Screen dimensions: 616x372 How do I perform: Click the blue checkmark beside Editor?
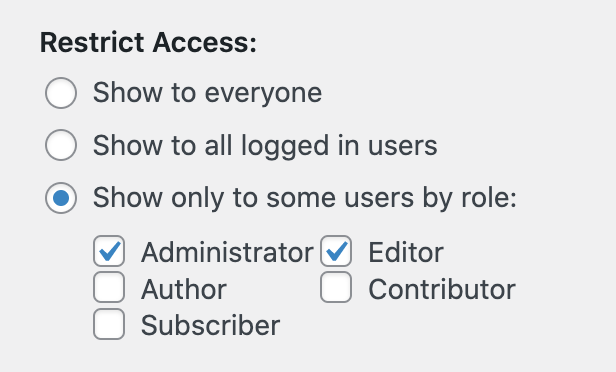coord(337,251)
